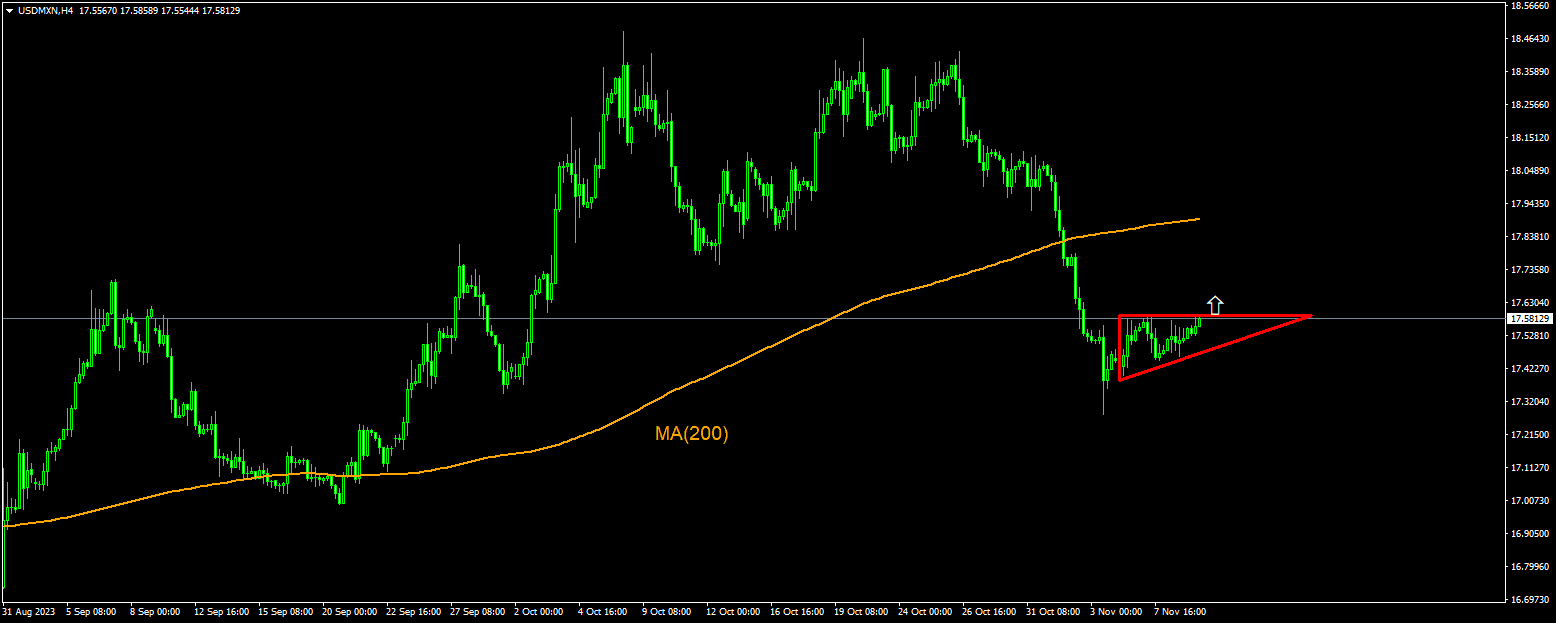Click the MA(200) text label

pyautogui.click(x=692, y=432)
